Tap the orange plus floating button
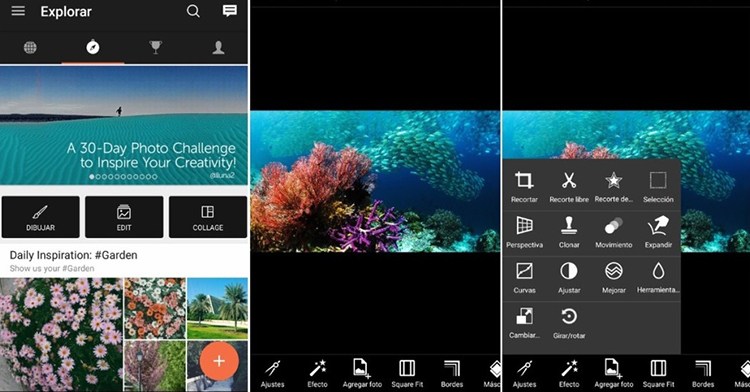 219,361
